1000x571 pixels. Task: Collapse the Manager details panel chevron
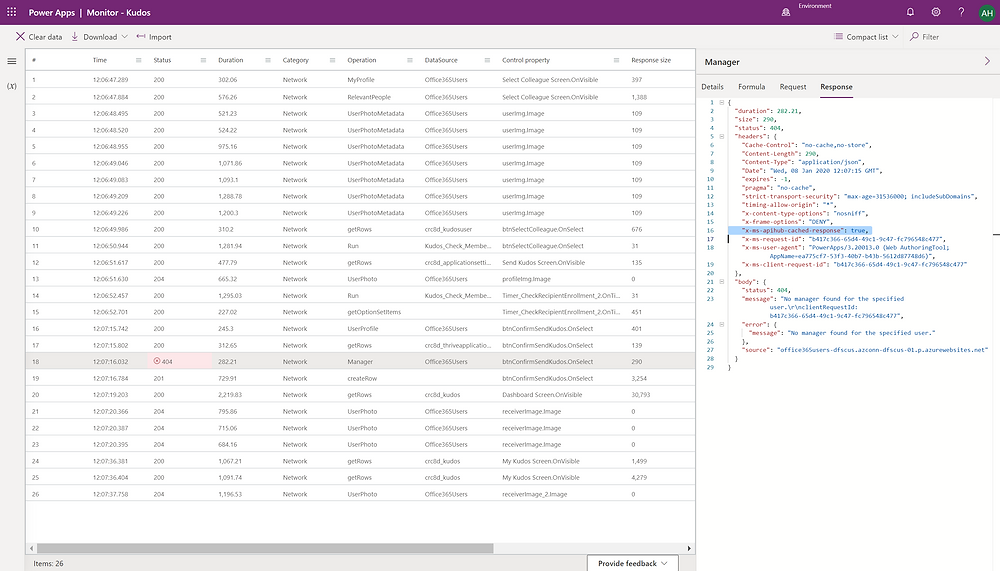click(x=987, y=61)
